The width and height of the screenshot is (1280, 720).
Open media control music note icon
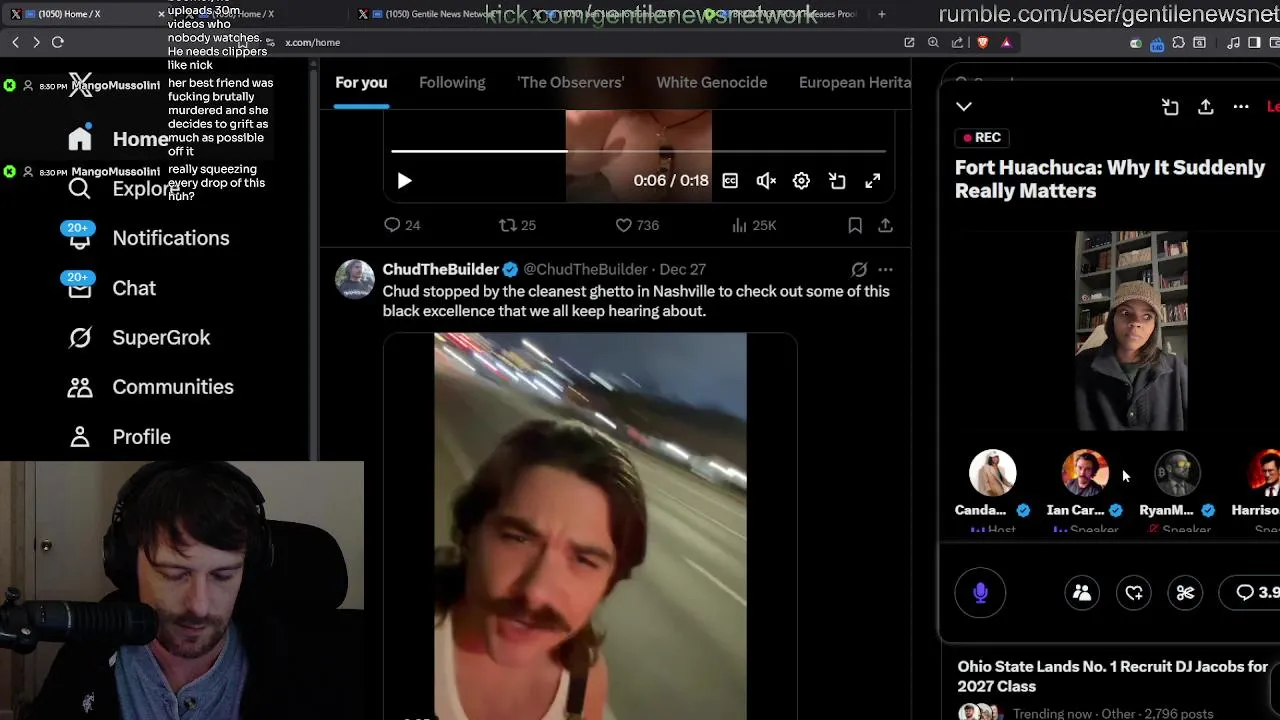pos(1233,43)
